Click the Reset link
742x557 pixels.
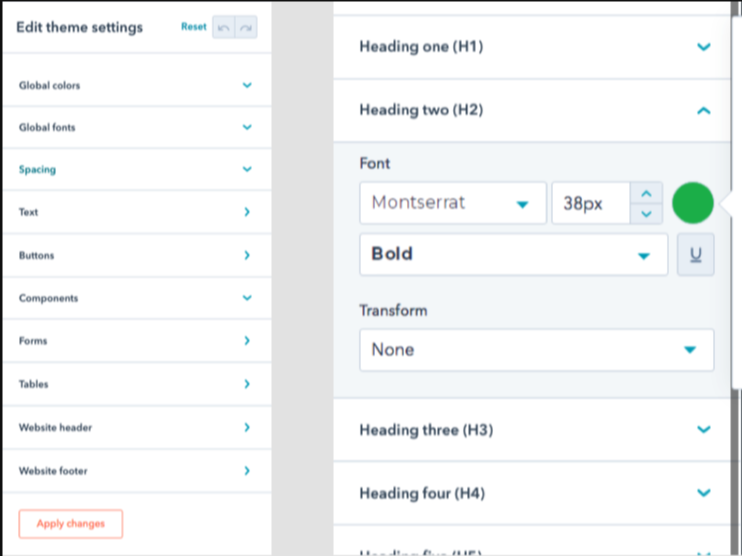[194, 27]
